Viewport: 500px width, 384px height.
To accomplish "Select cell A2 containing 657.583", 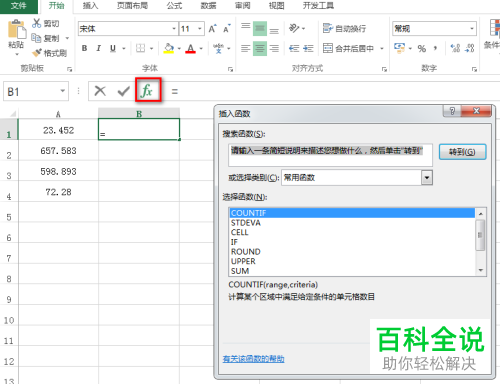I will 58,151.
